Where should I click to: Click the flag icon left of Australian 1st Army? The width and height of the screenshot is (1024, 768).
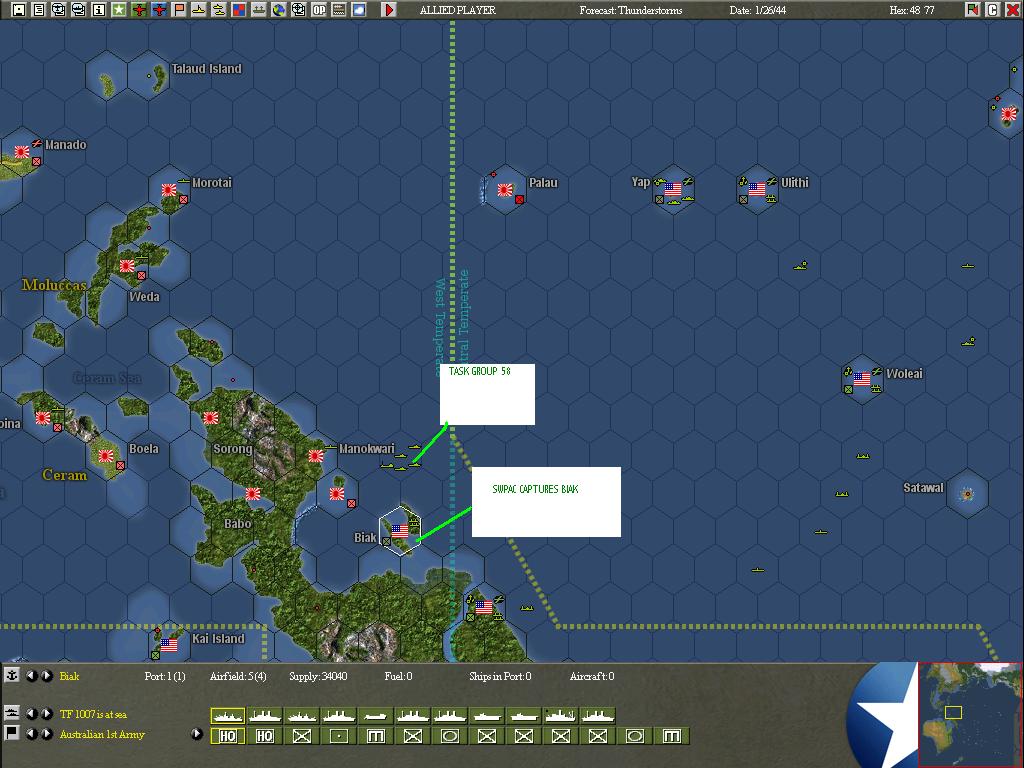11,733
